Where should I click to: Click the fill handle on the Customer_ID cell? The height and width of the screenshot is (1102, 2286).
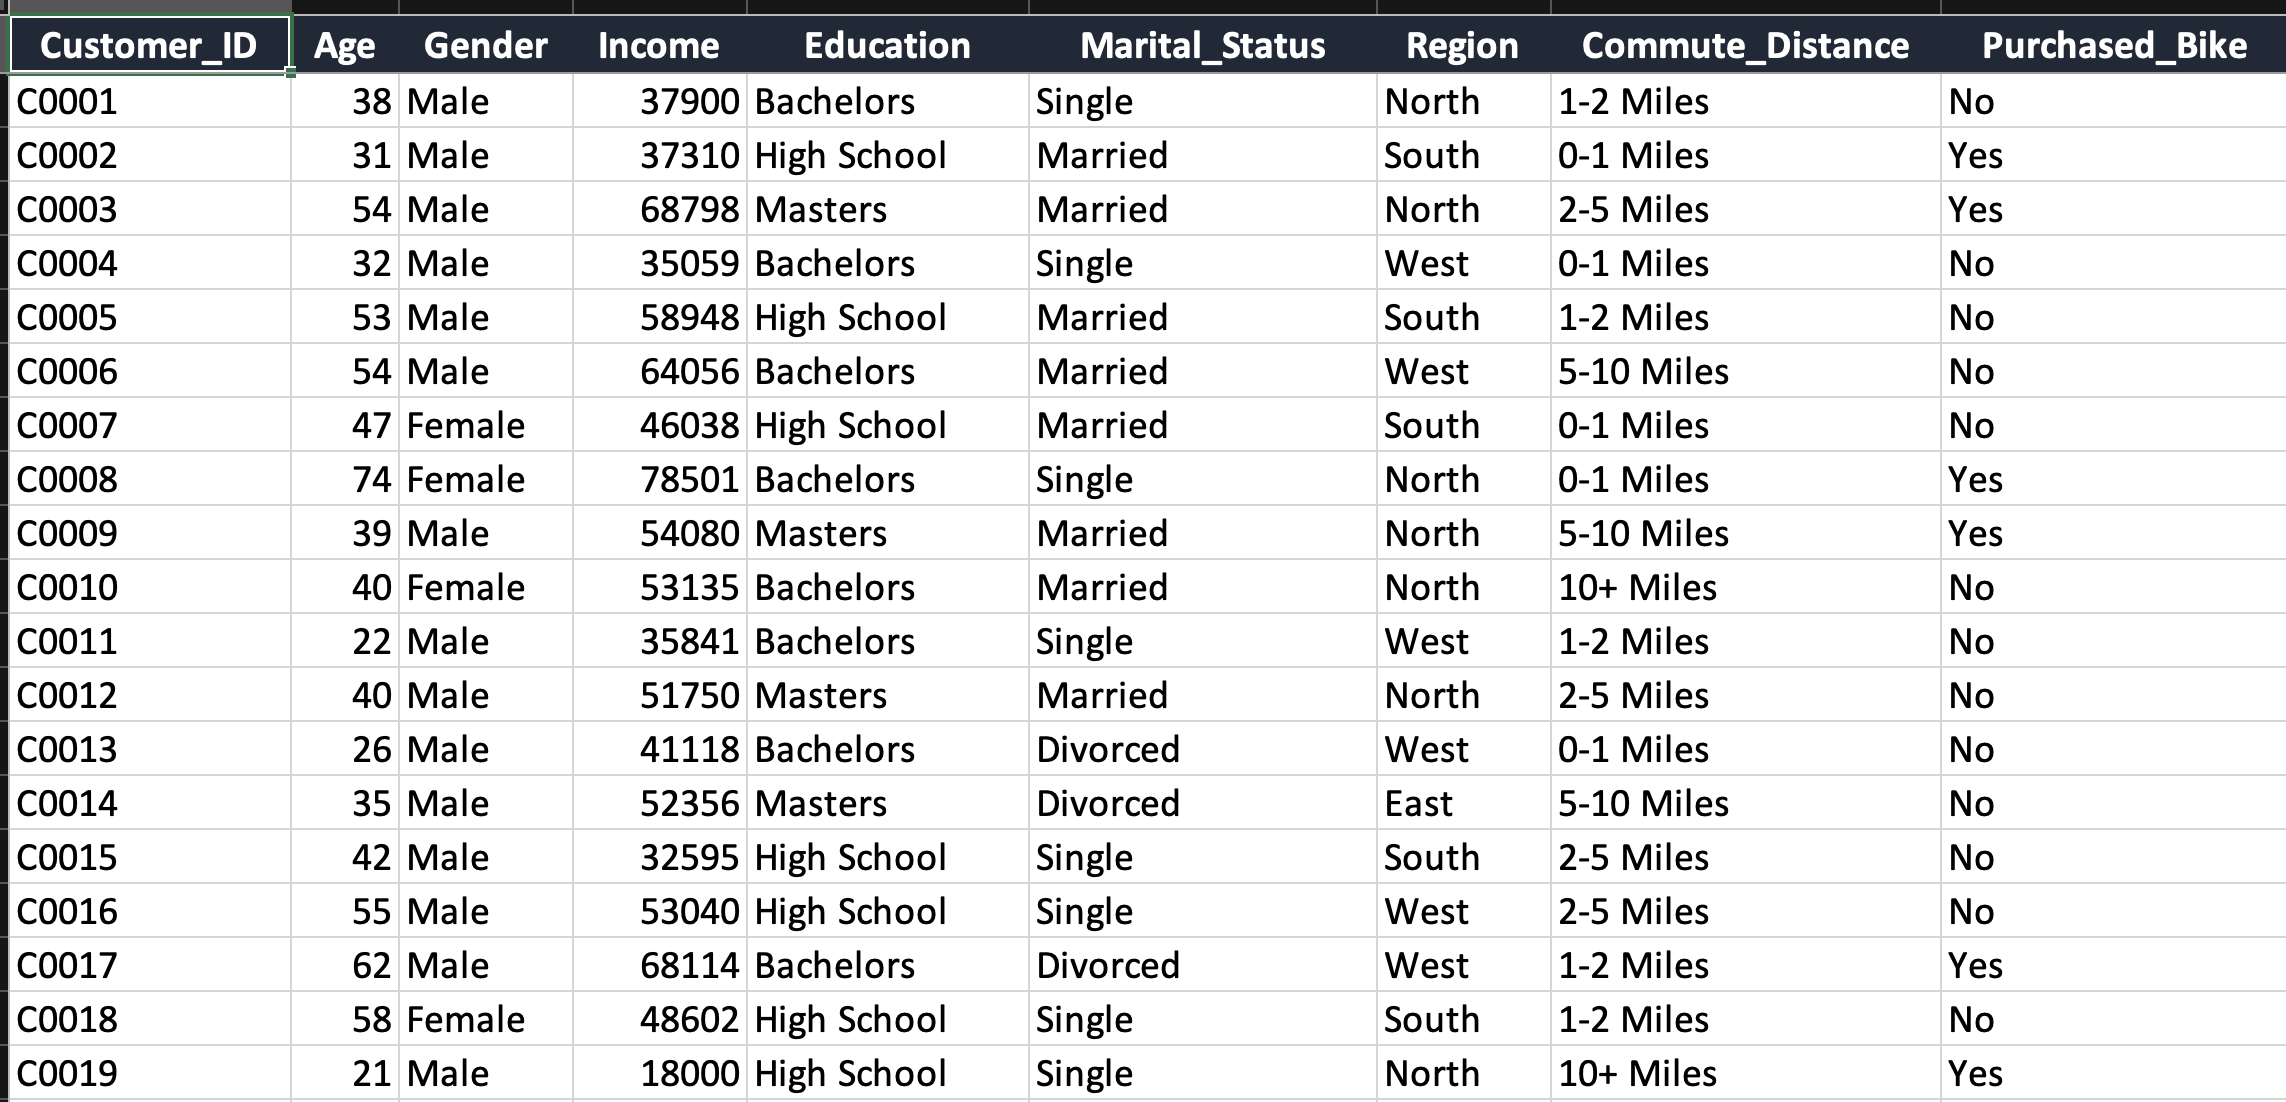[290, 73]
